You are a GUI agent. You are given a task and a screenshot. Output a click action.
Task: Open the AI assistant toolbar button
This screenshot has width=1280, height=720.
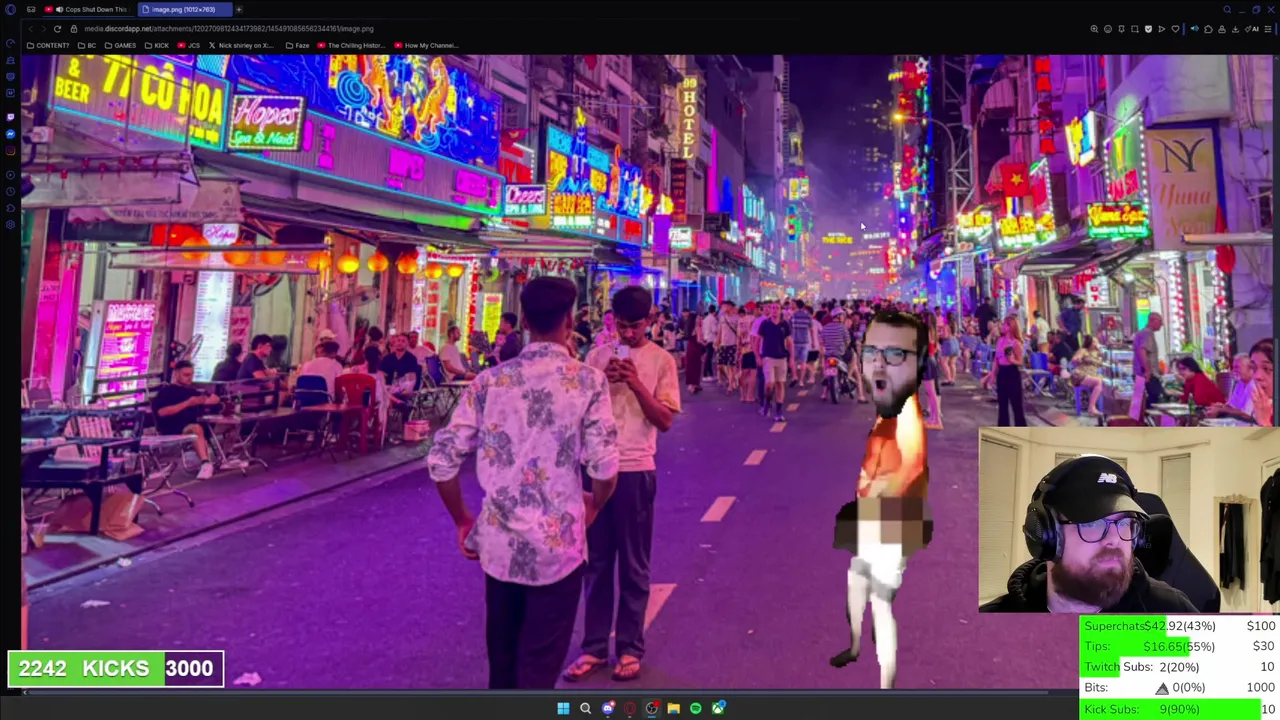coord(1253,29)
